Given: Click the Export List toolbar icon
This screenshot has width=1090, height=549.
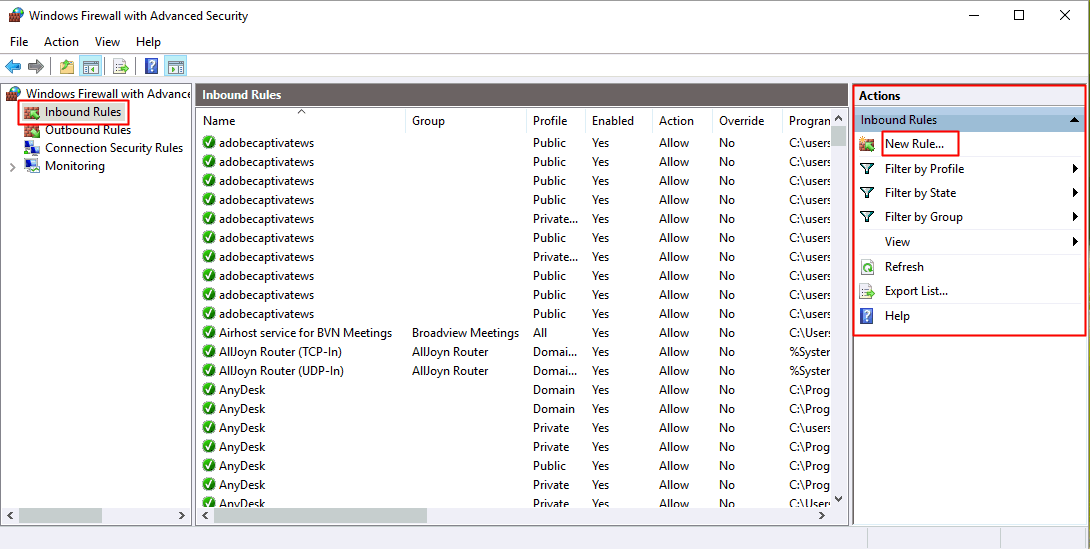Looking at the screenshot, I should point(121,67).
